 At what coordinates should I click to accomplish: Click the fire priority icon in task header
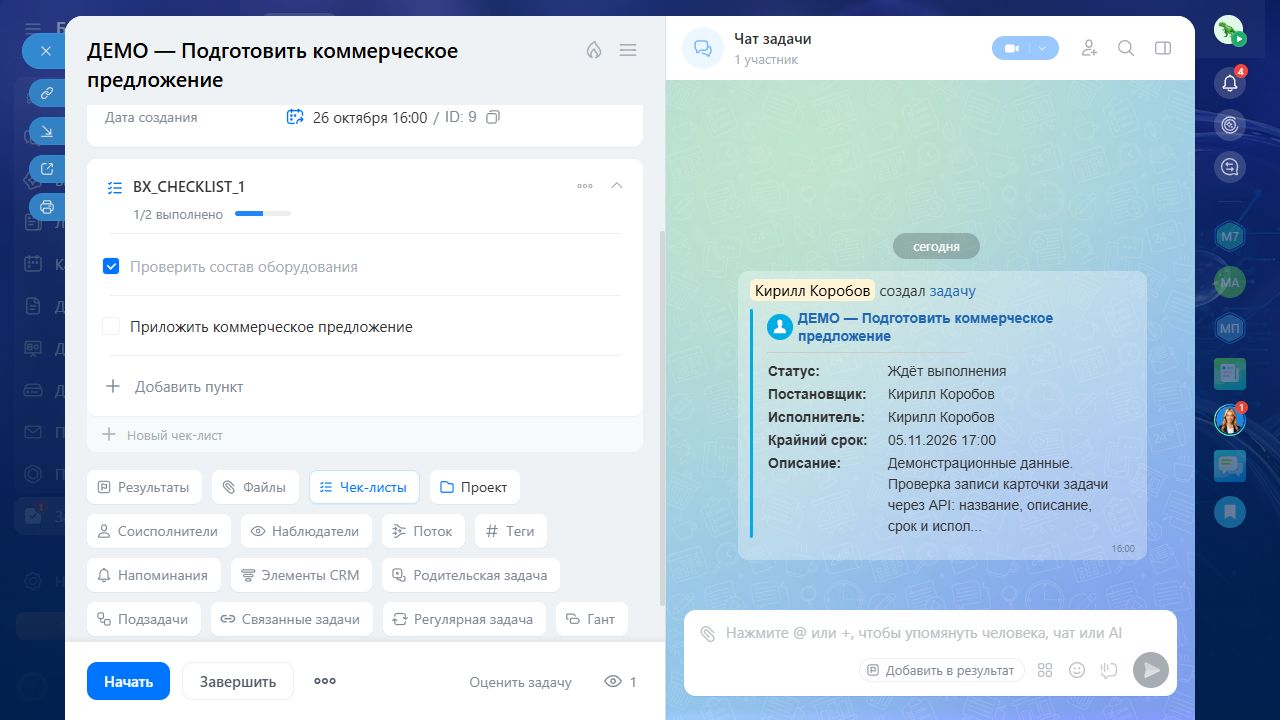click(594, 50)
